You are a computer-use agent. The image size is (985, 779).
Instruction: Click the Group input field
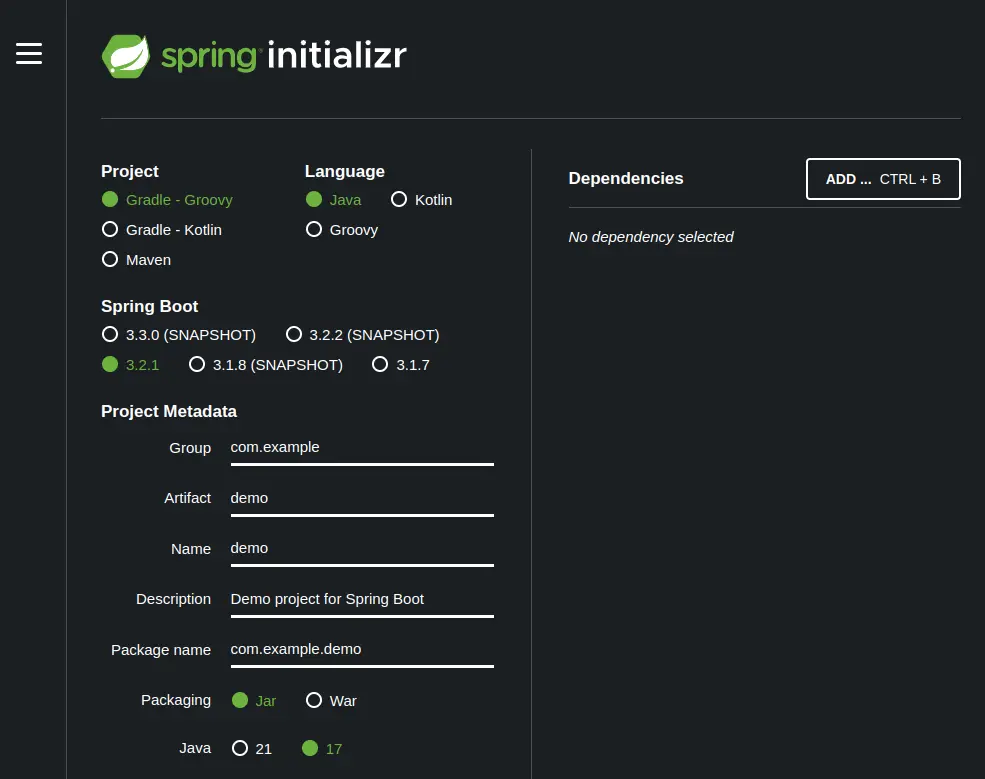[x=362, y=449]
